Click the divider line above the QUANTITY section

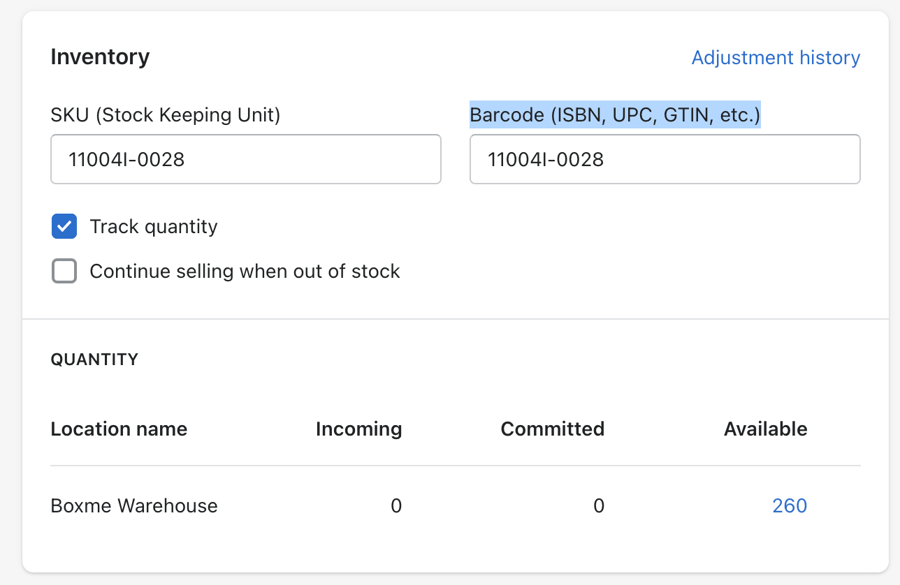point(455,319)
